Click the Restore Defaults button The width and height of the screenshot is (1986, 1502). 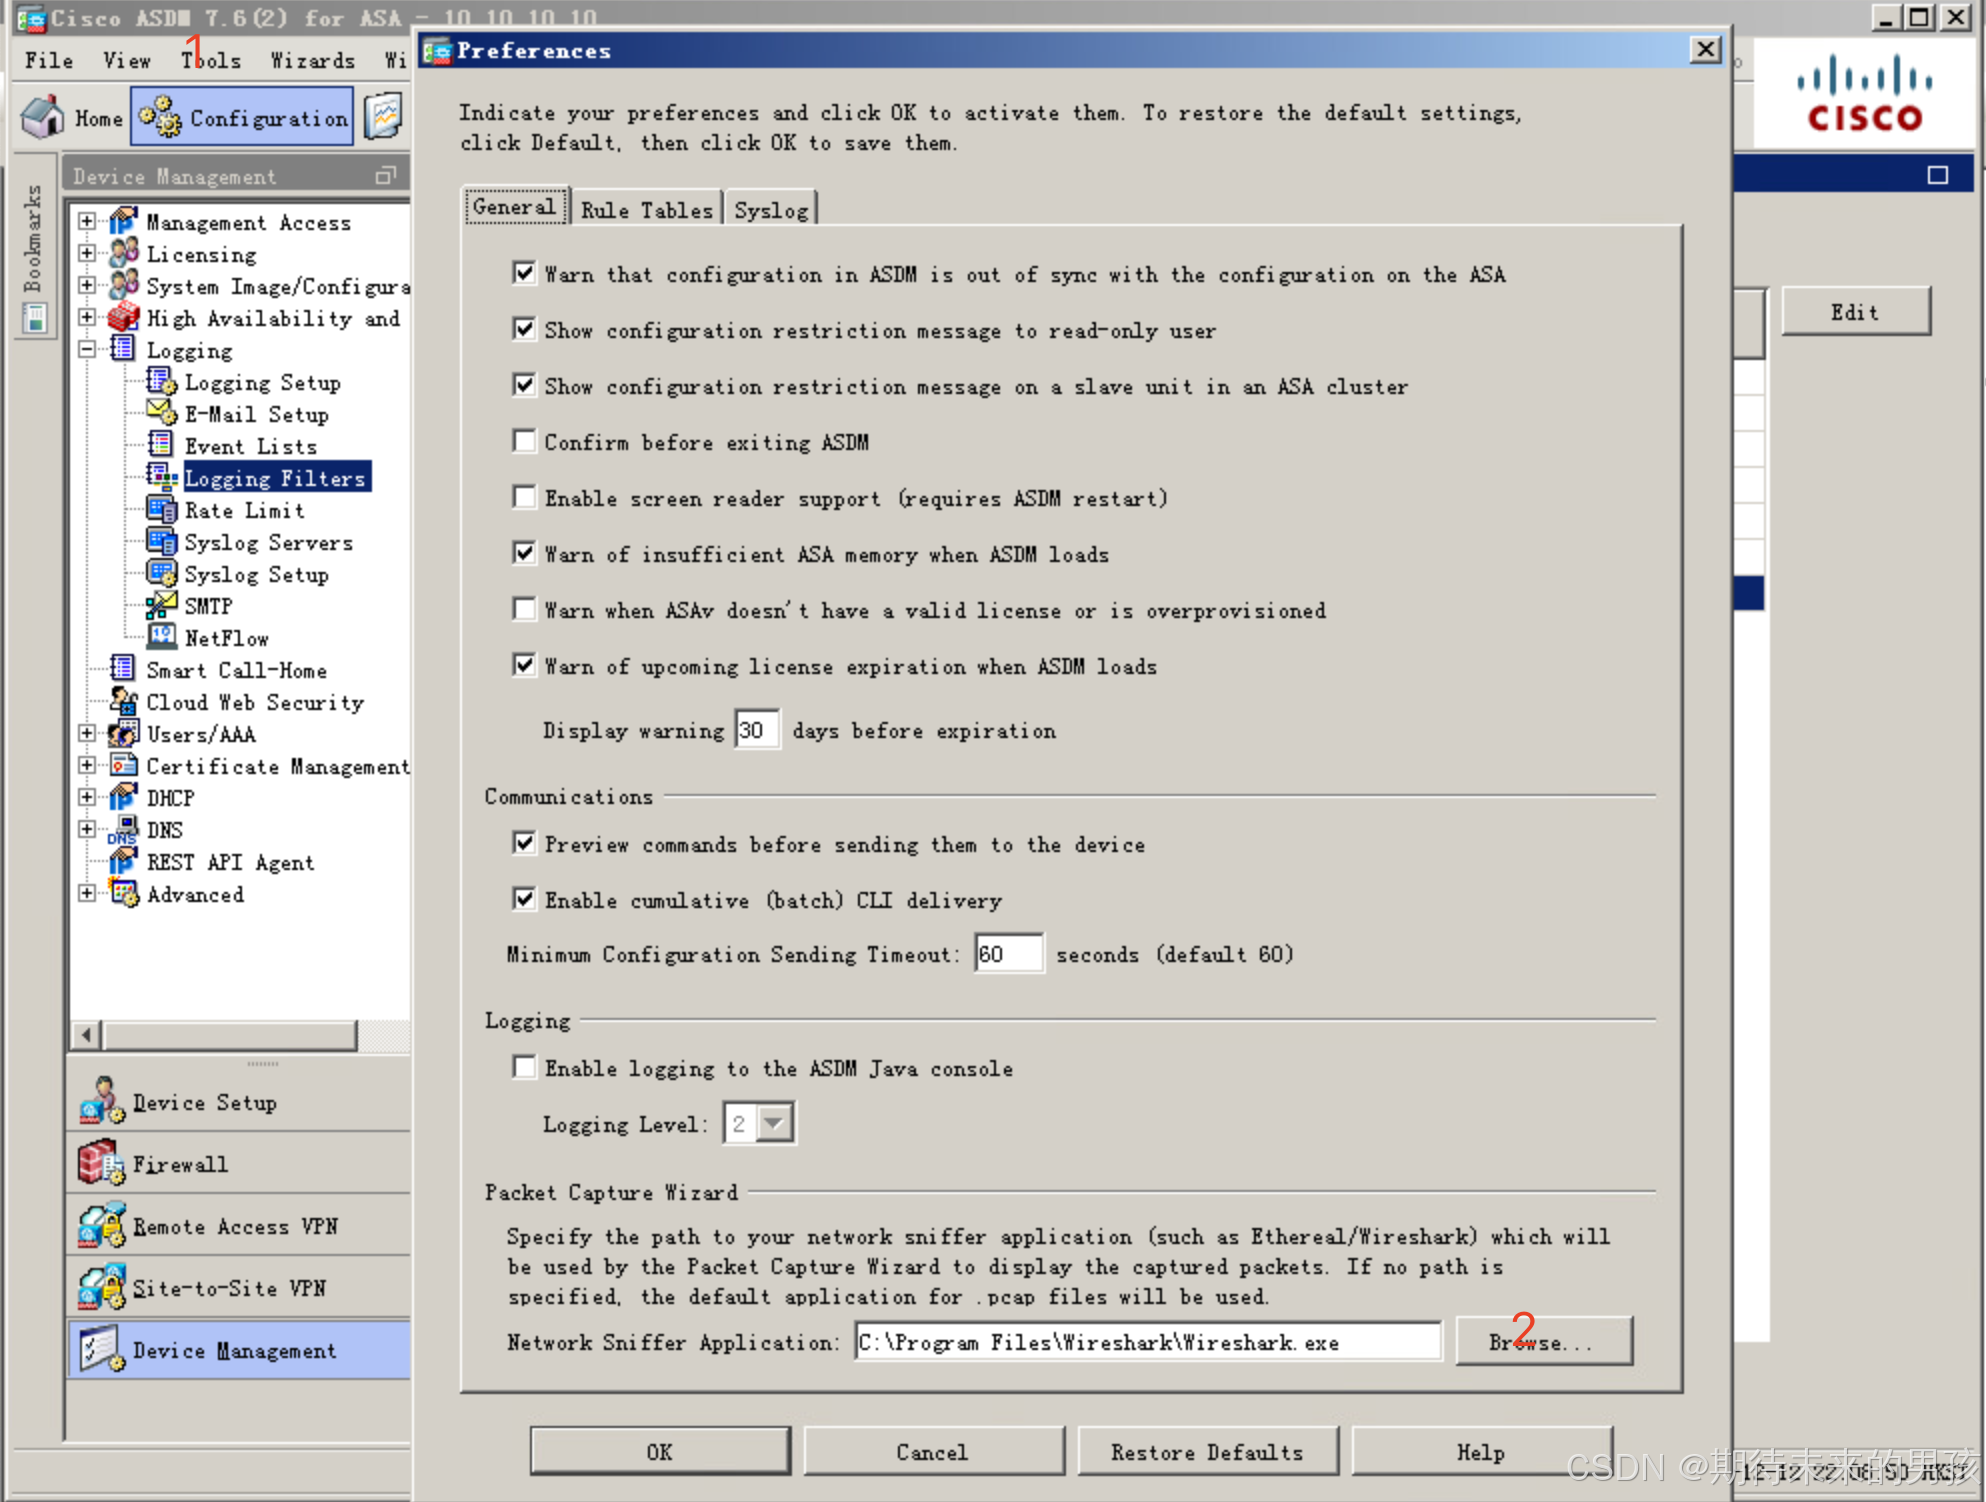tap(1206, 1451)
